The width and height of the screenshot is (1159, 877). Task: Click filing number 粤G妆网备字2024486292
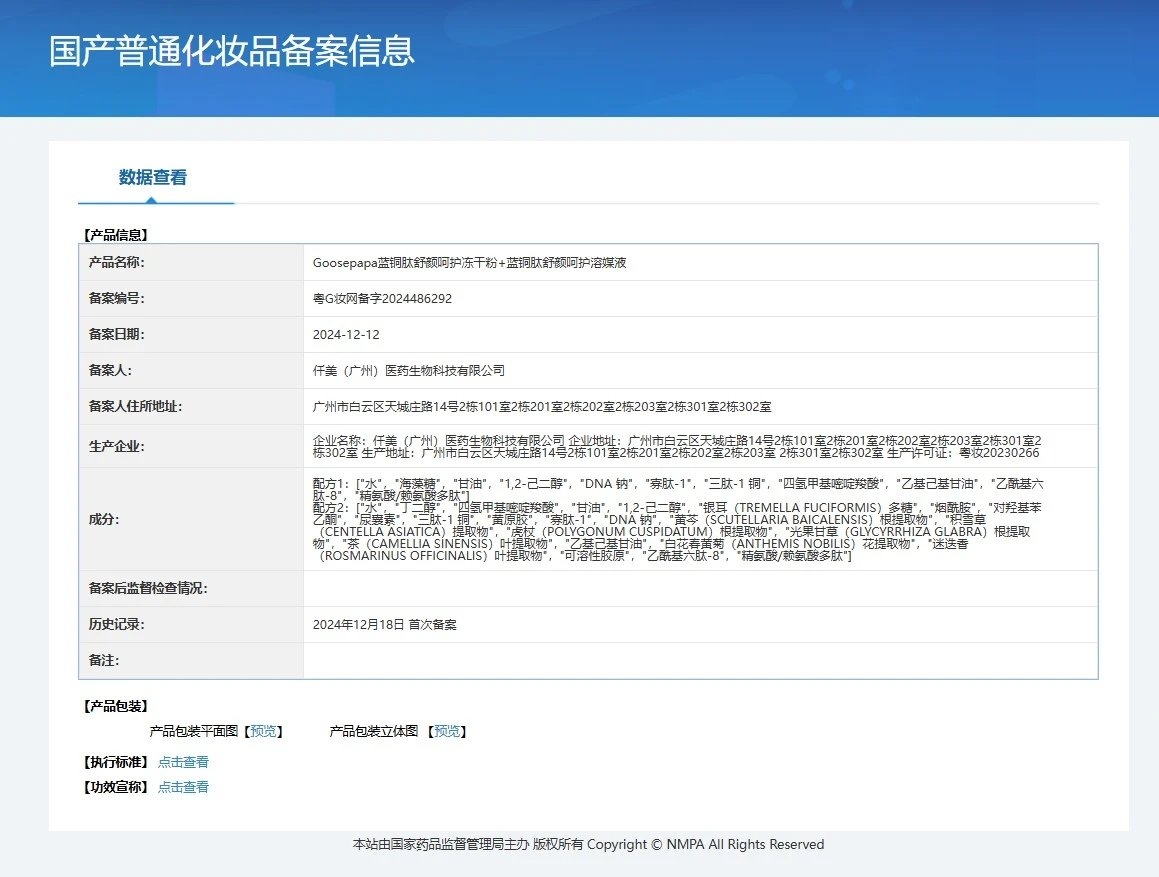click(382, 299)
